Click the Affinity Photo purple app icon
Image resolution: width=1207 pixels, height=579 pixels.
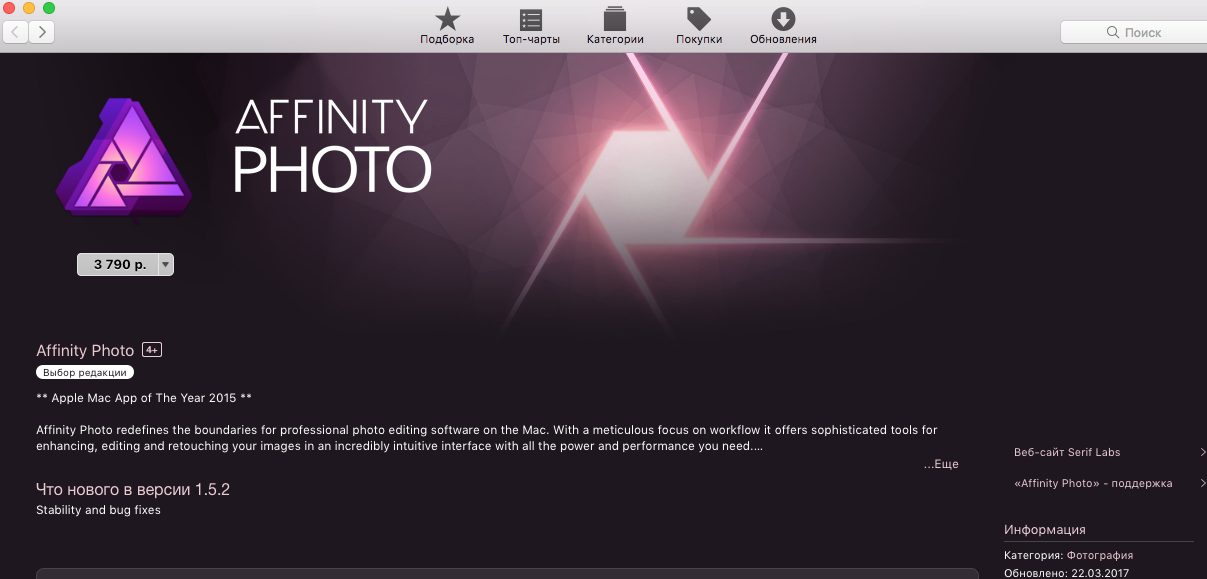pos(124,158)
